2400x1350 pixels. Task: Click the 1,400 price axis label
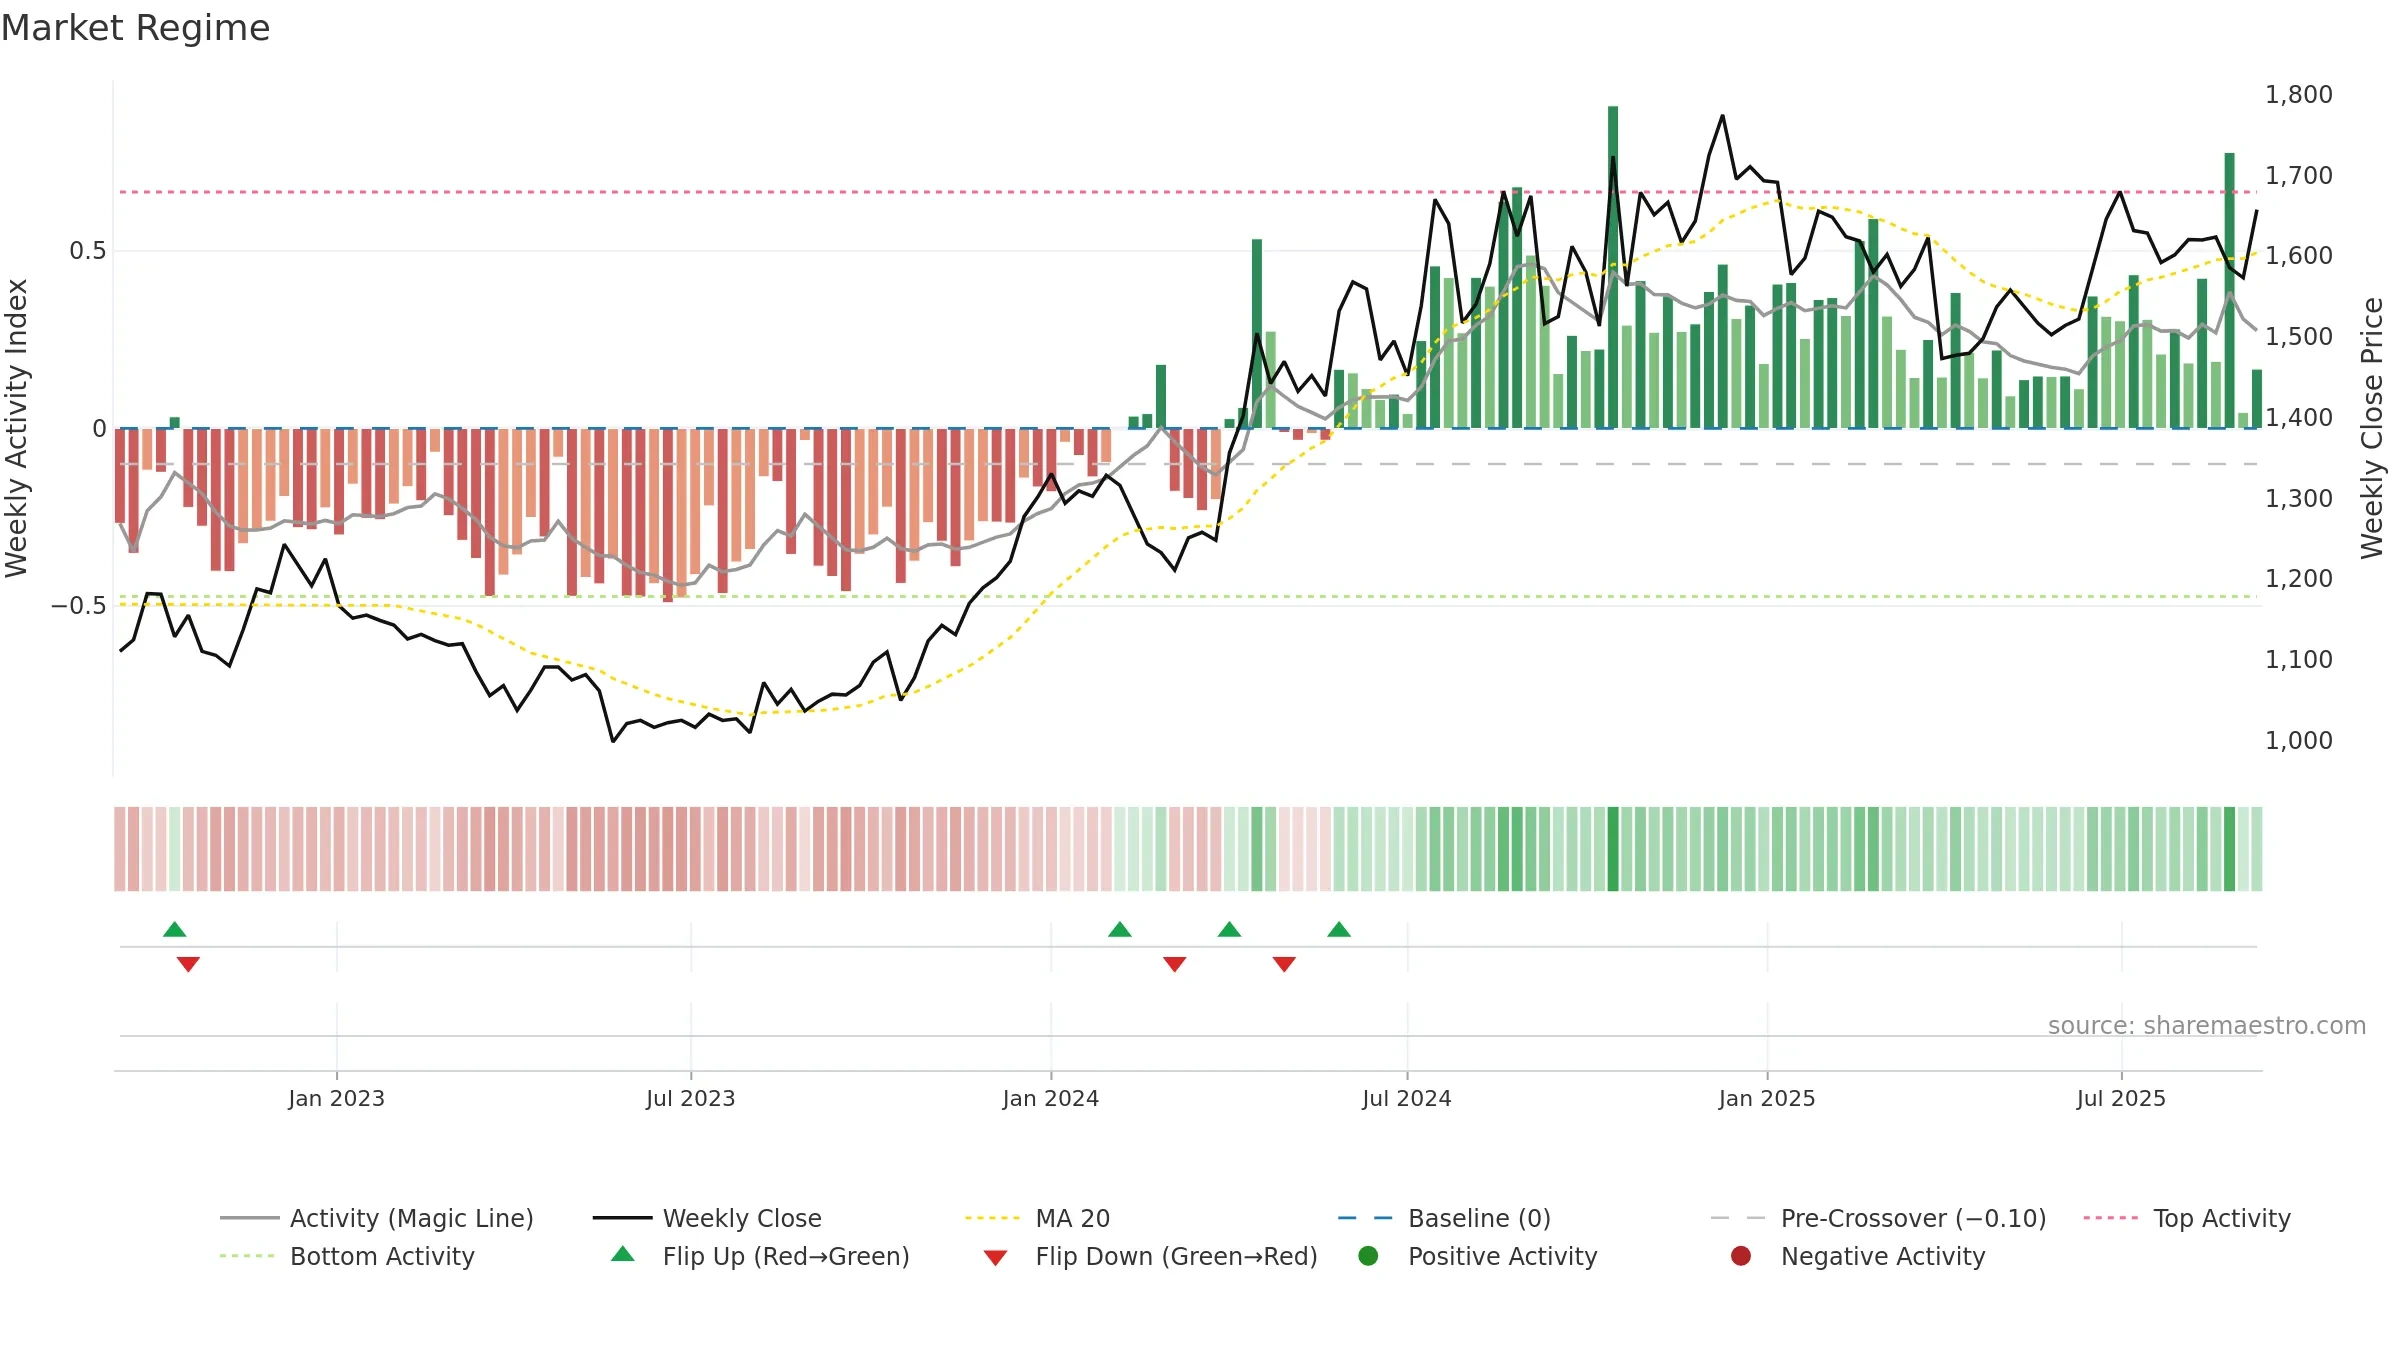pyautogui.click(x=2299, y=417)
